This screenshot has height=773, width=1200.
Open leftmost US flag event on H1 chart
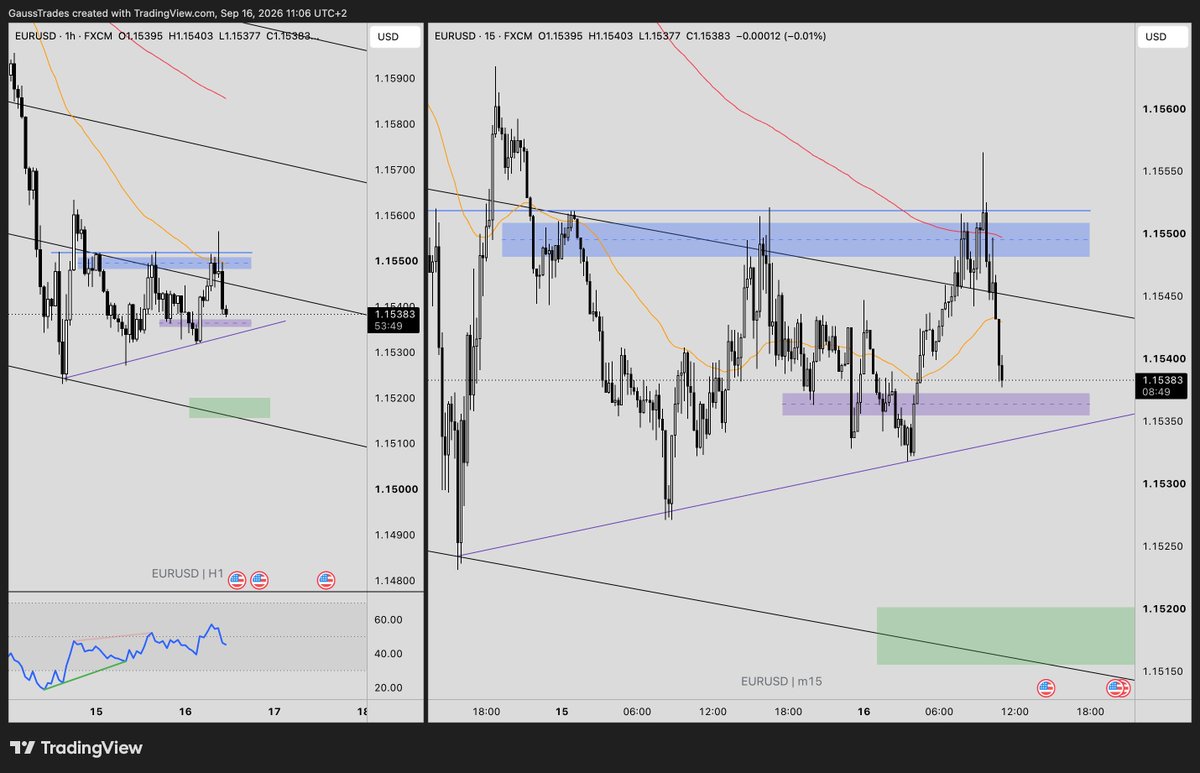[237, 579]
